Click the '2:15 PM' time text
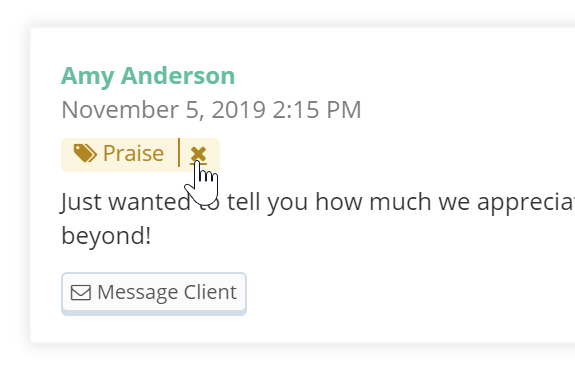 pos(317,109)
